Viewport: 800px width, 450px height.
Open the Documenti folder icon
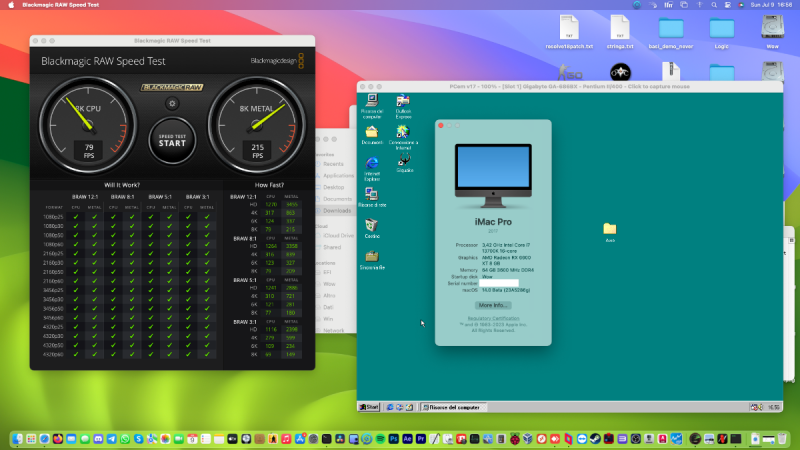pos(372,132)
